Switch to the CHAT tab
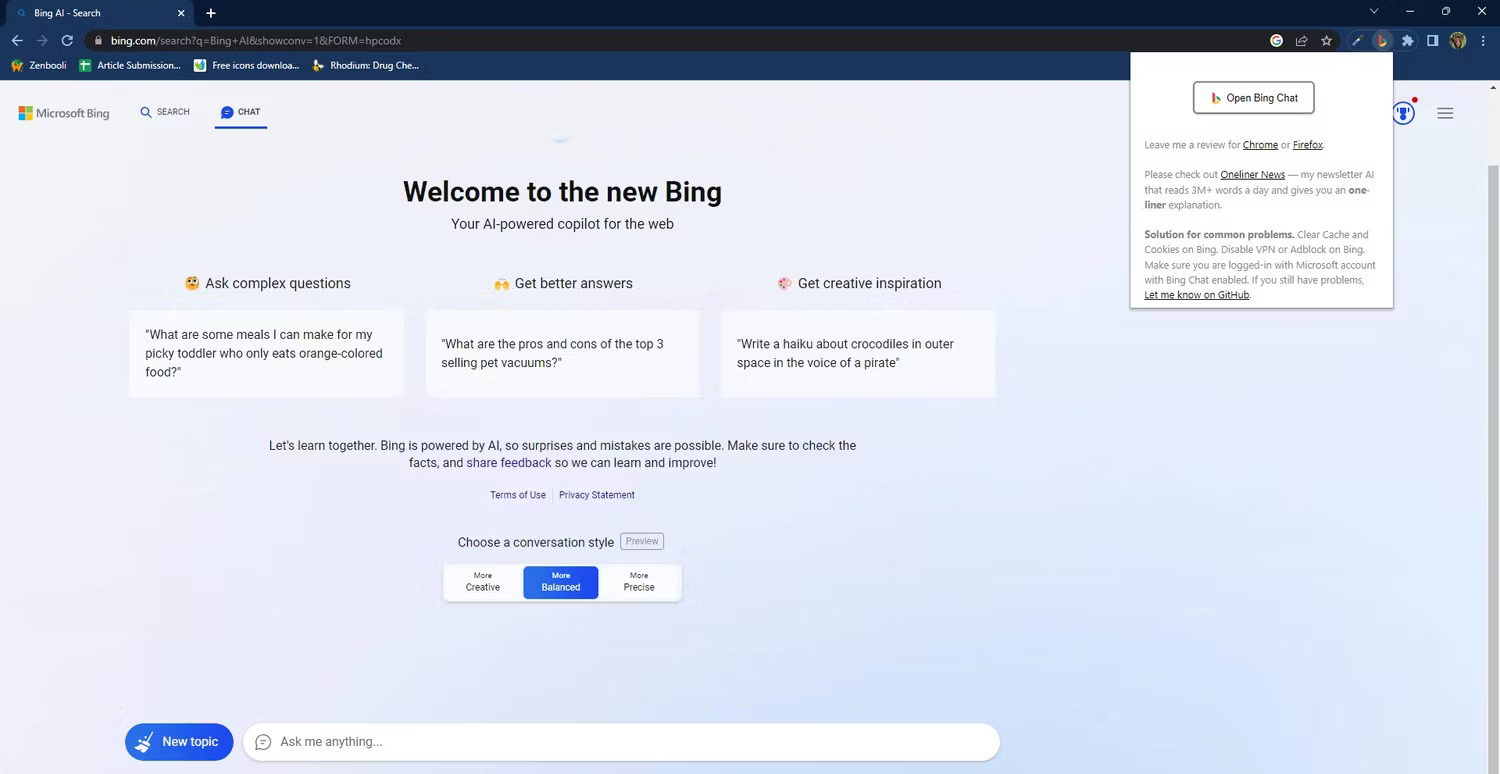This screenshot has width=1500, height=774. coord(241,112)
